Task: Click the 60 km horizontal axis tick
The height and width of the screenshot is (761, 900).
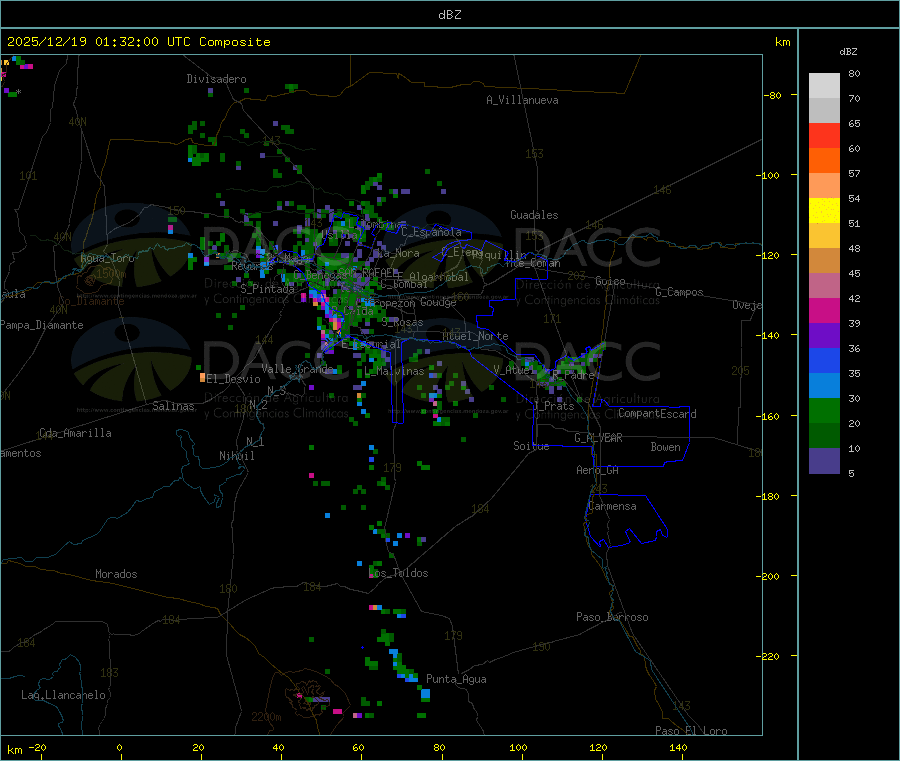Action: coord(359,748)
